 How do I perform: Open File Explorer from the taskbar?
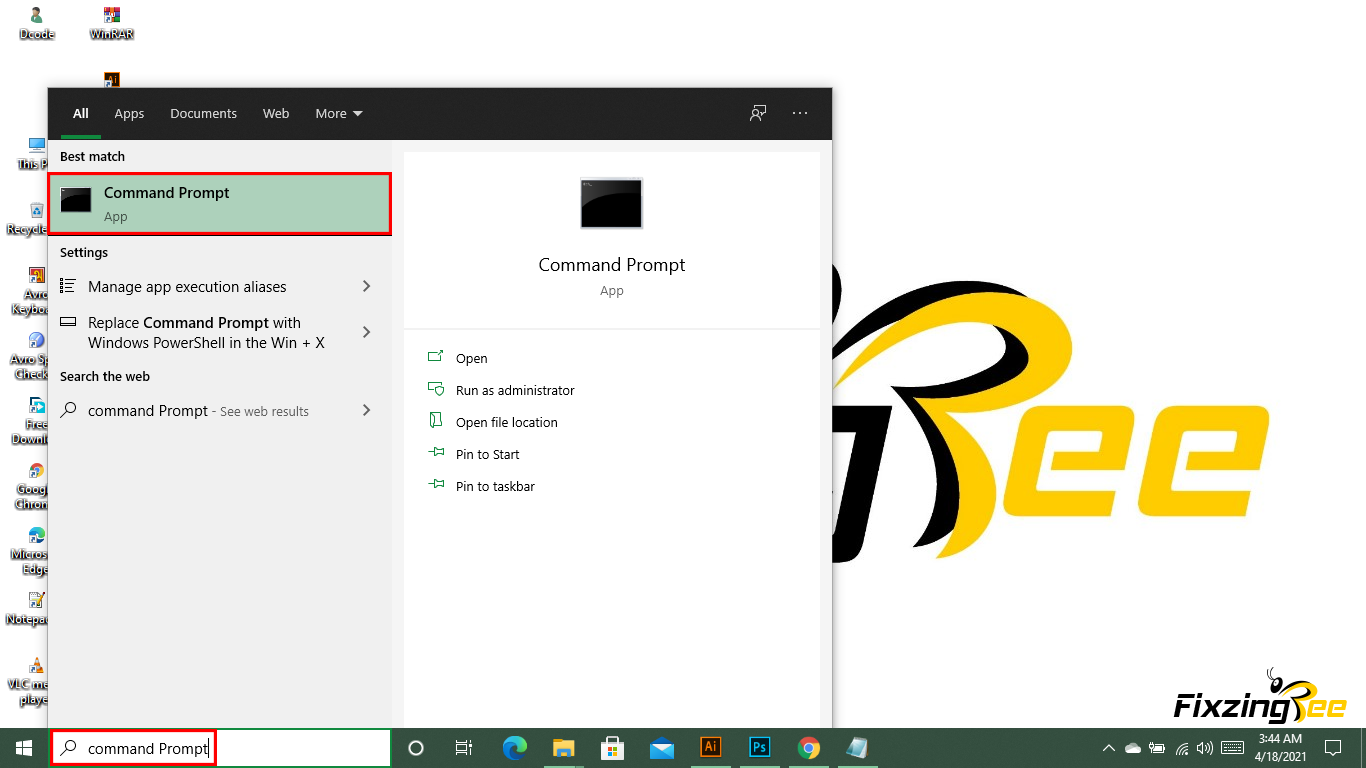click(564, 748)
